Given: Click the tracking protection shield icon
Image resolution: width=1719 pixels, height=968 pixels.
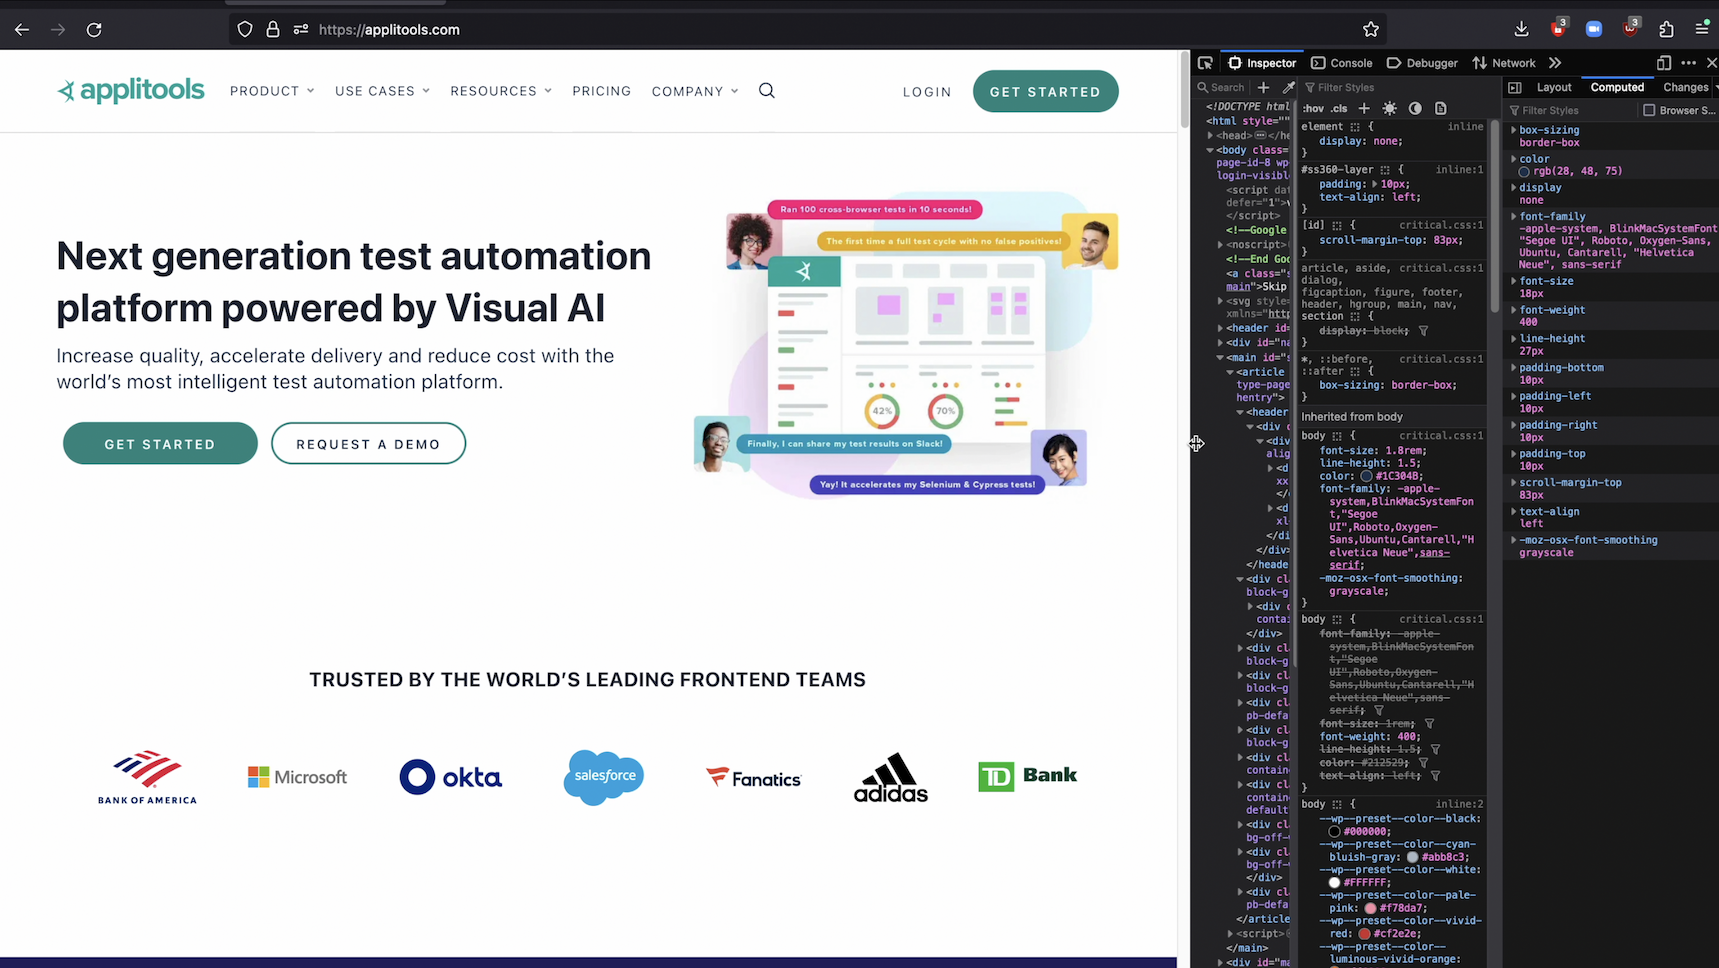Looking at the screenshot, I should point(245,30).
